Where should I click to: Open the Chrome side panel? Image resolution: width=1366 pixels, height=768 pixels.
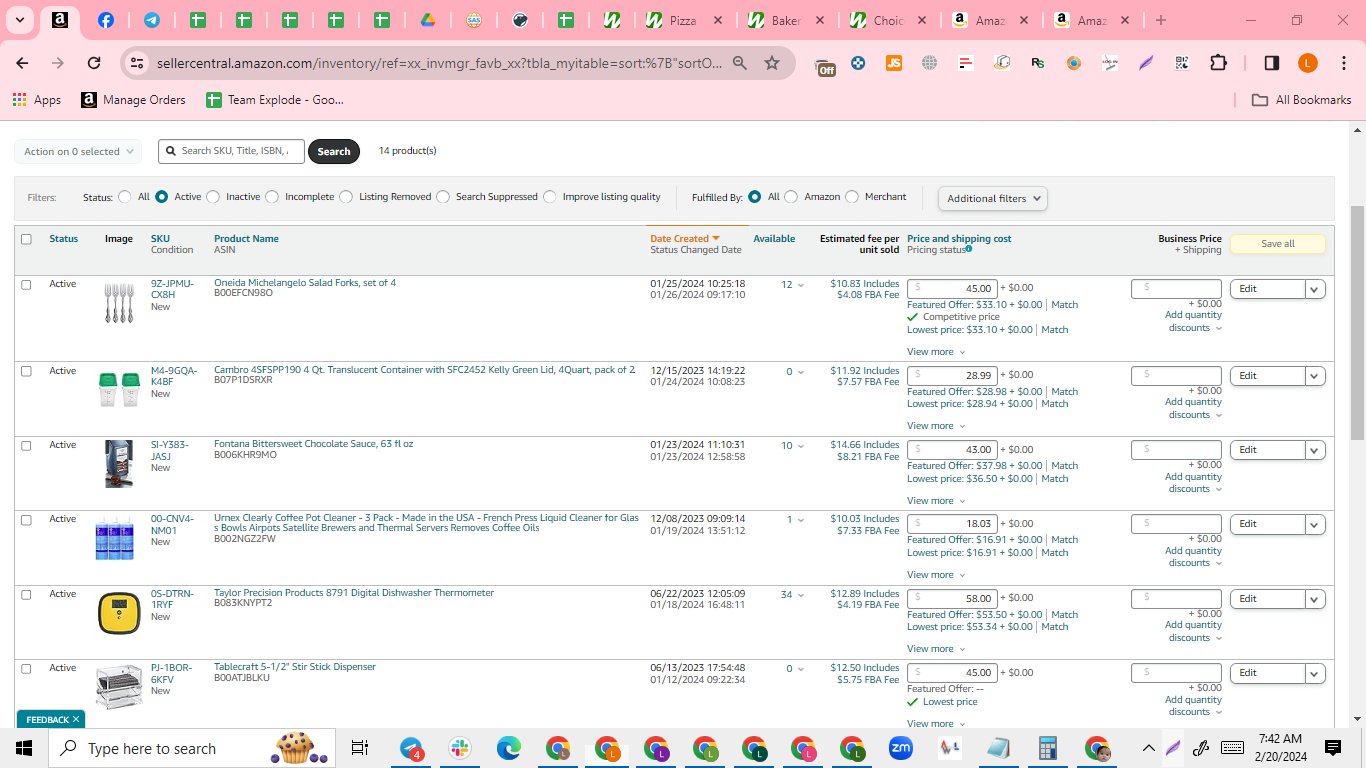1272,63
